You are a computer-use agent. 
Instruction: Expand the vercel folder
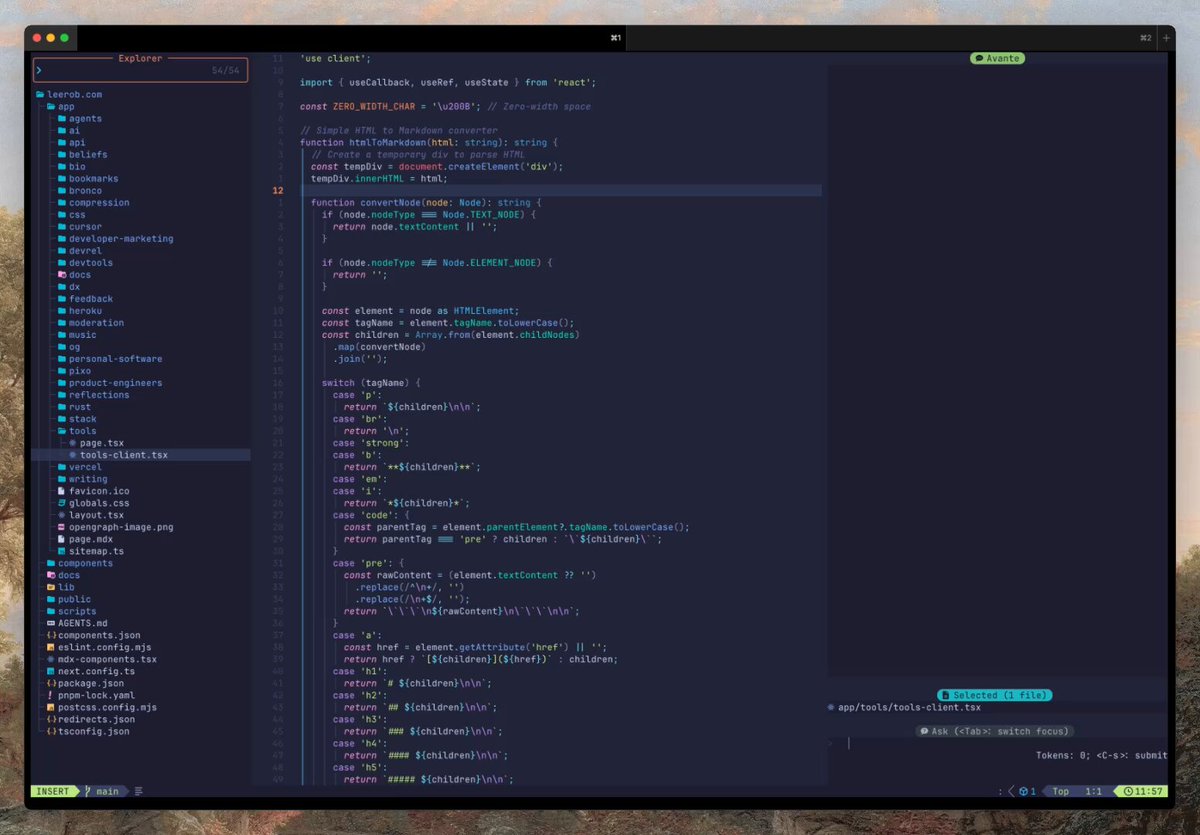84,467
